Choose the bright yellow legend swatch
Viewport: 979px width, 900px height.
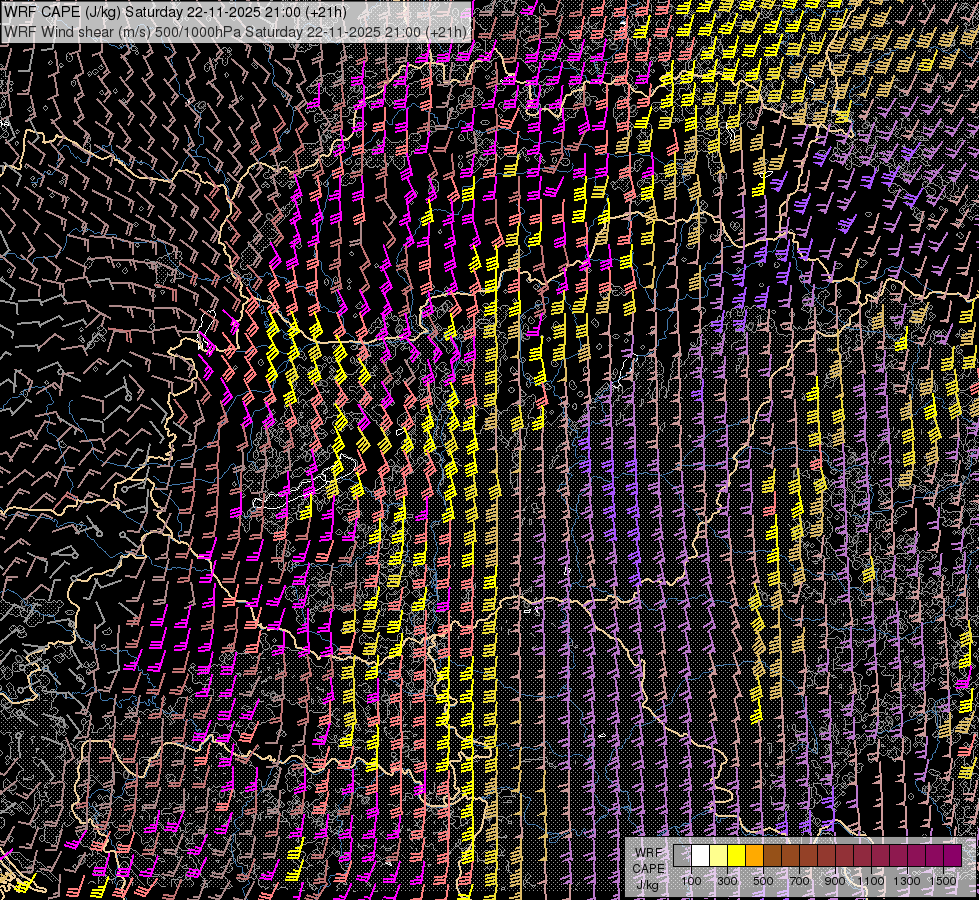click(x=737, y=855)
